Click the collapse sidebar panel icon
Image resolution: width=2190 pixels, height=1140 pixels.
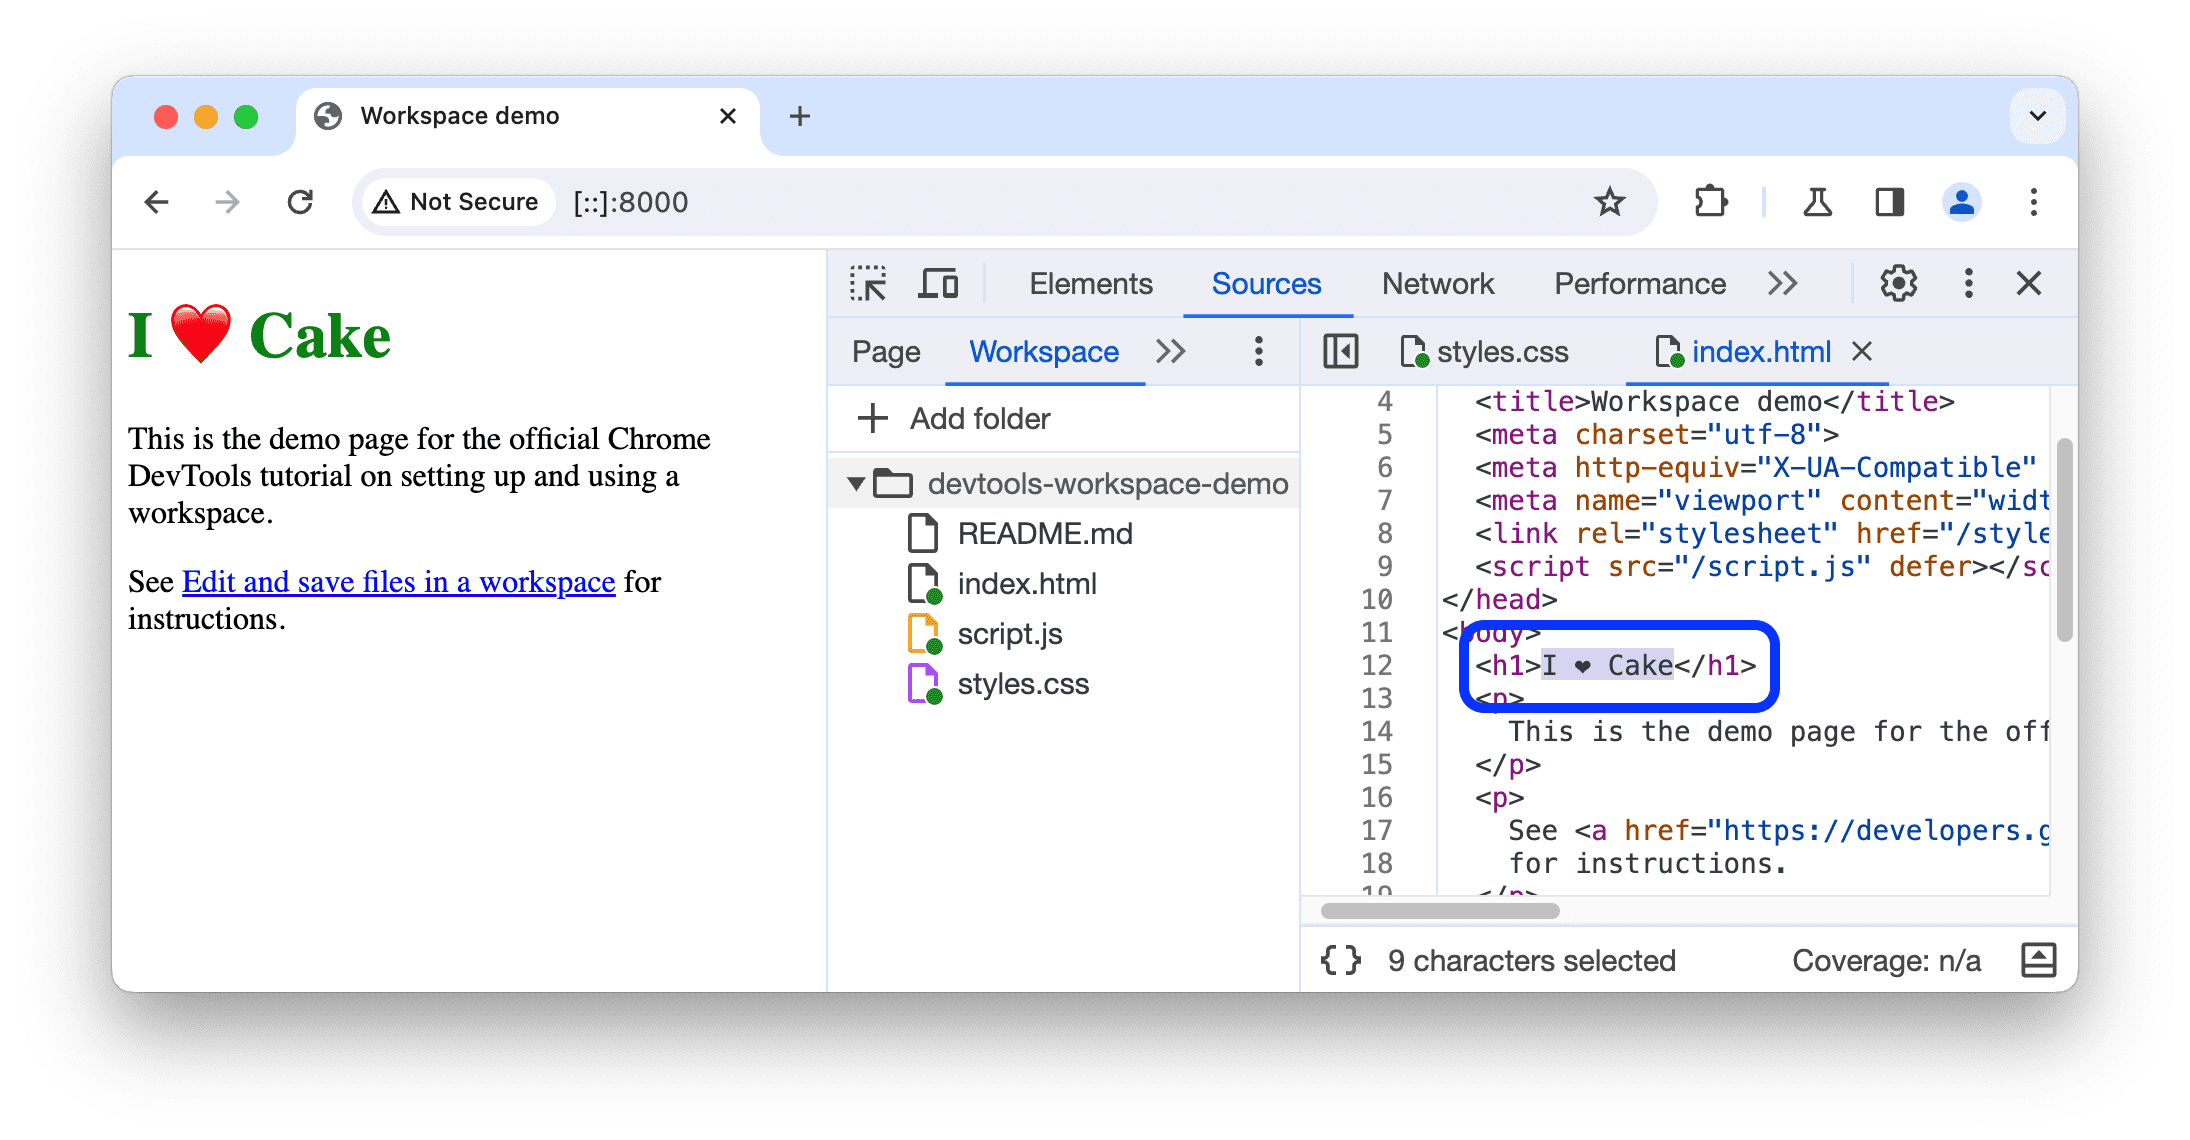click(x=1338, y=351)
